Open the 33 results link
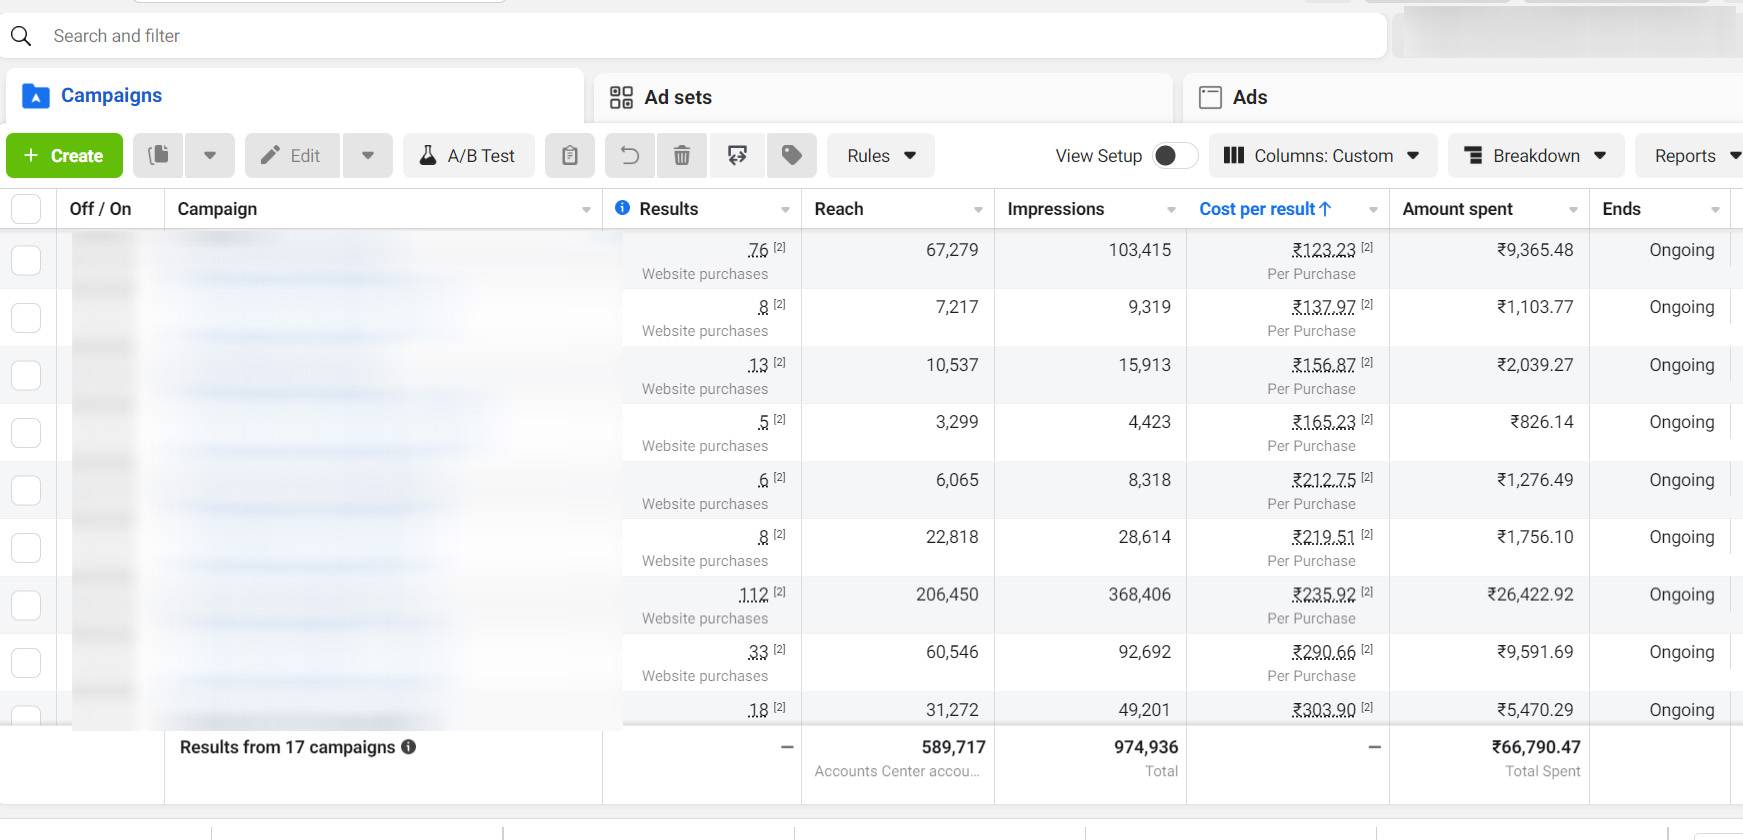The width and height of the screenshot is (1743, 840). pyautogui.click(x=758, y=652)
